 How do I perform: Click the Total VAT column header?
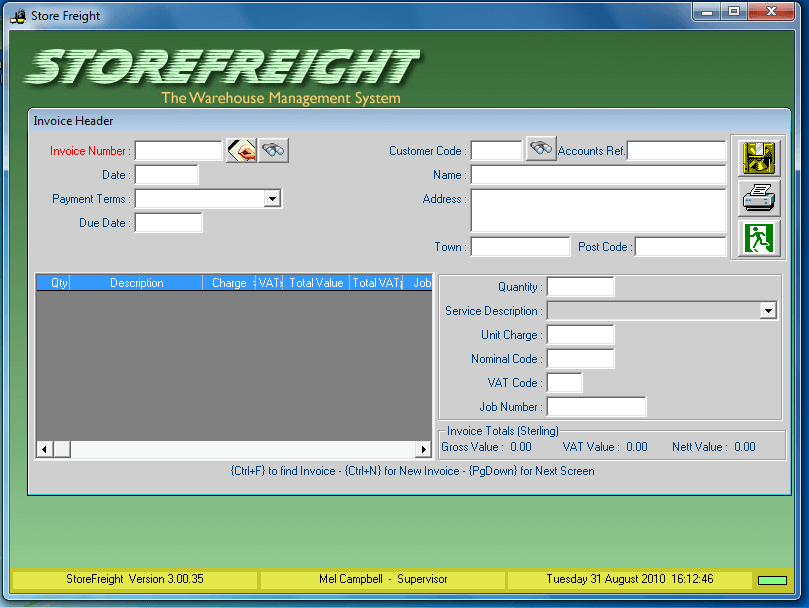376,283
